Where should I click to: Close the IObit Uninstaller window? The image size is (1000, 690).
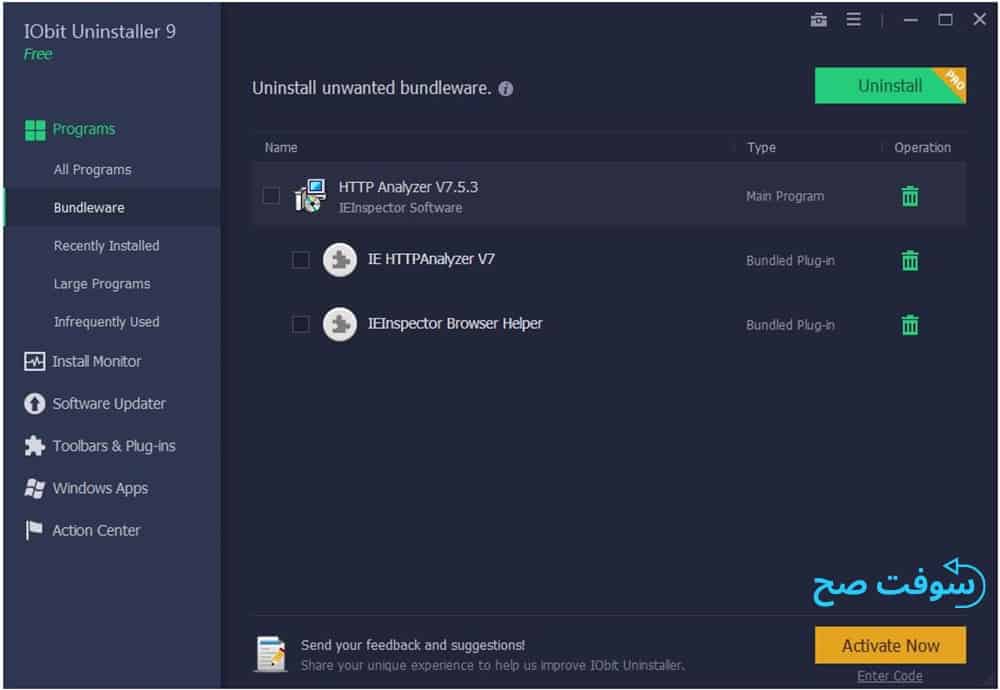click(980, 20)
